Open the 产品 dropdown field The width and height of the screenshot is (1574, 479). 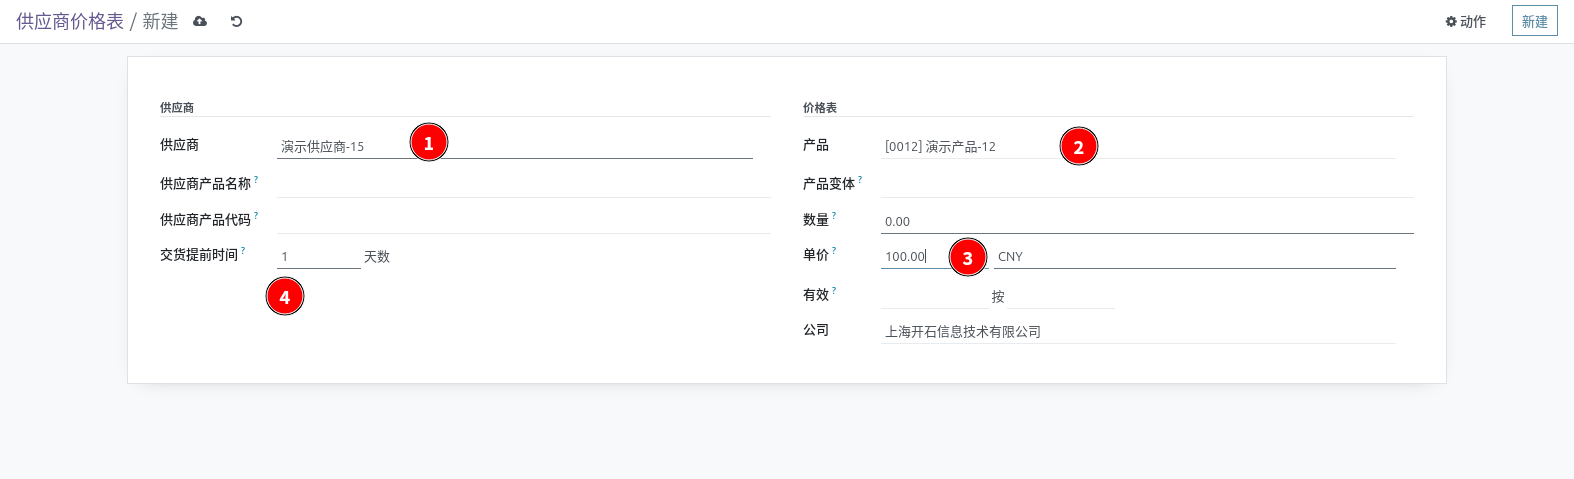(1138, 146)
